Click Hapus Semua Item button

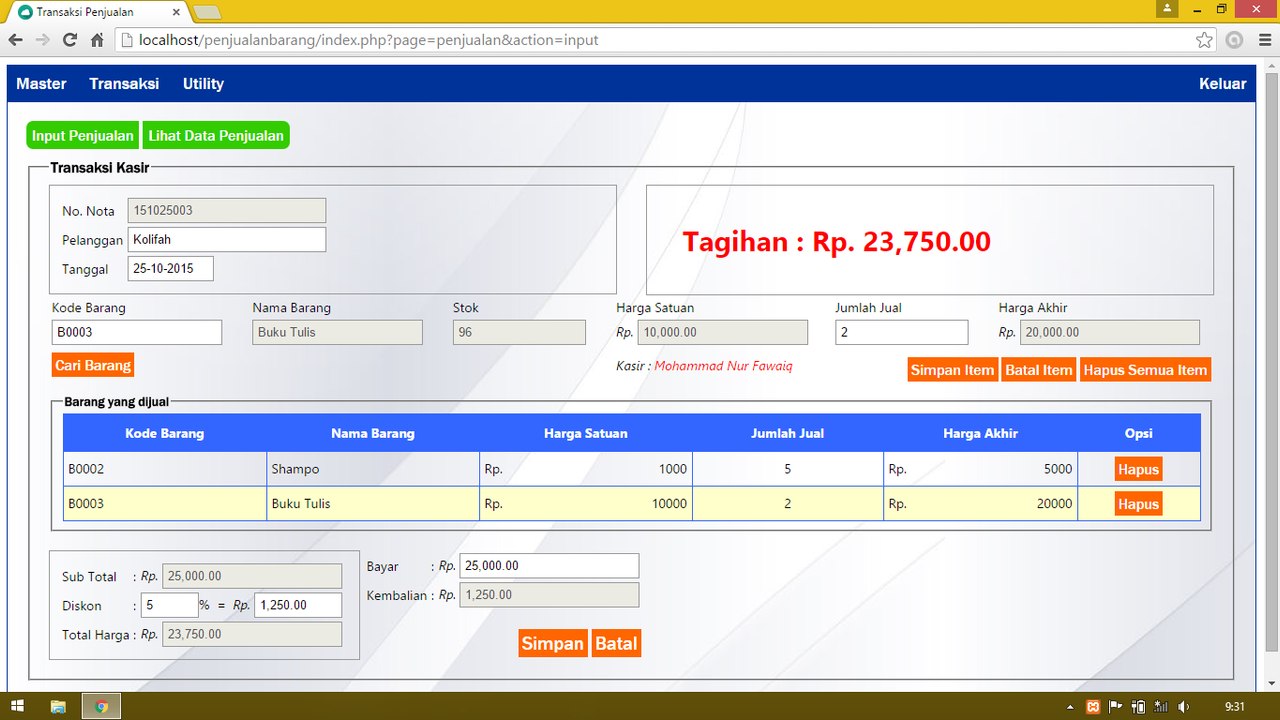pyautogui.click(x=1145, y=370)
